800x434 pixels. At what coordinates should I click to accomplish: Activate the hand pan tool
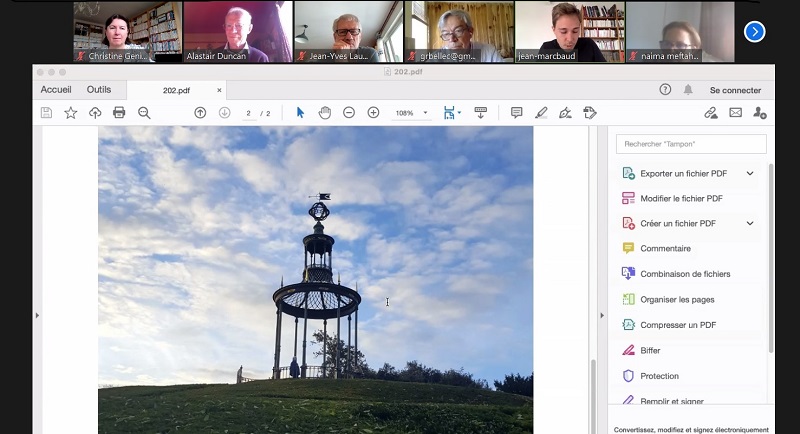pyautogui.click(x=324, y=113)
